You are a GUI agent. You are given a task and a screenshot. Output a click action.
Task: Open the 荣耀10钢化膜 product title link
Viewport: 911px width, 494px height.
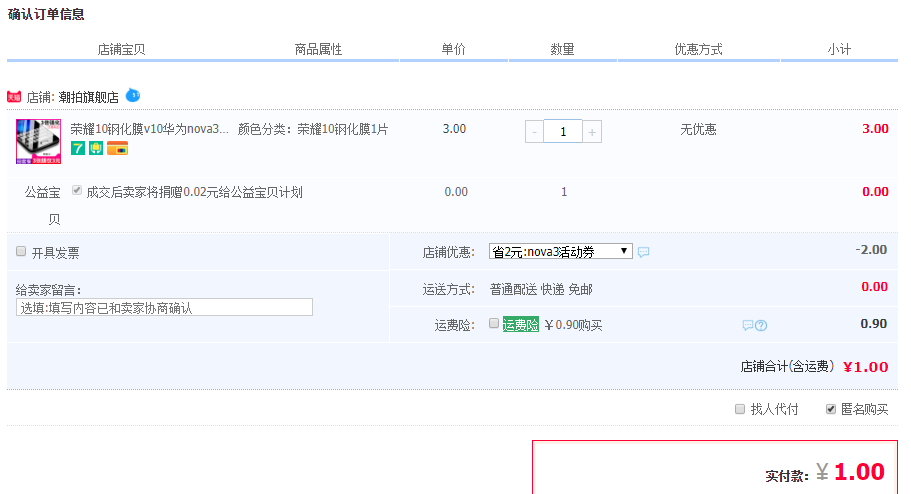(x=149, y=129)
